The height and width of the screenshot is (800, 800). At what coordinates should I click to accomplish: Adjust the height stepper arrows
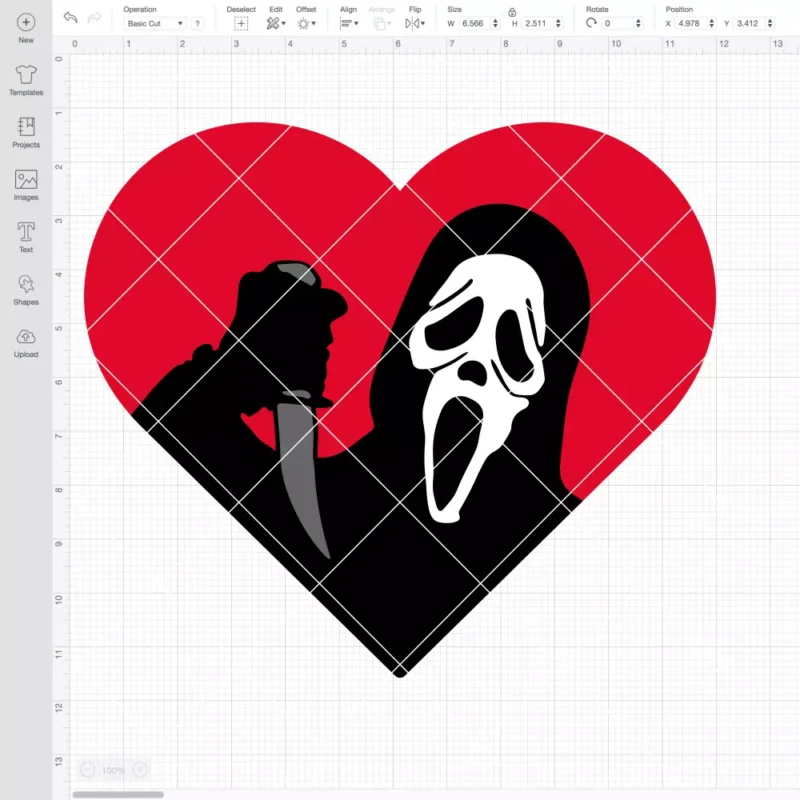point(558,23)
